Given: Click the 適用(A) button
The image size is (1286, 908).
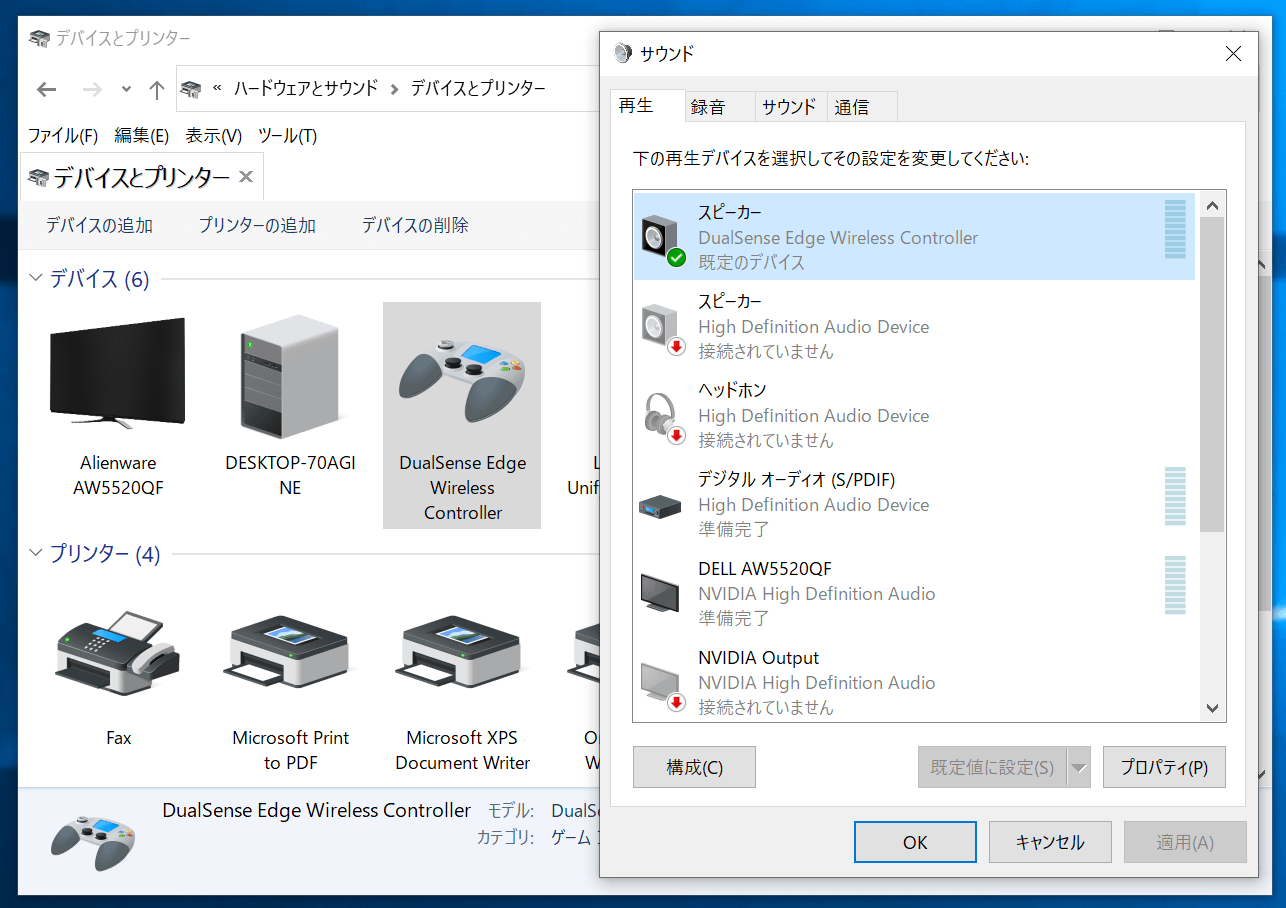Looking at the screenshot, I should click(1185, 842).
